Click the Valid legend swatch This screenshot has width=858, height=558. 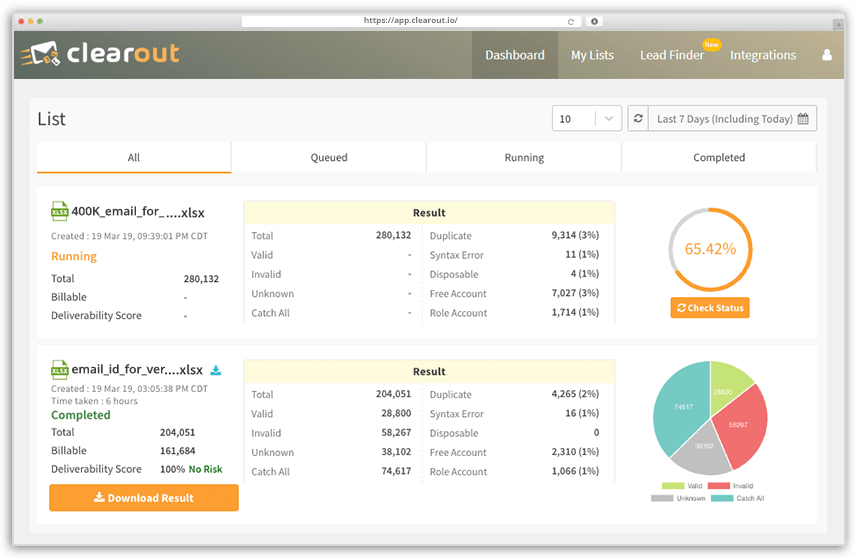[673, 486]
